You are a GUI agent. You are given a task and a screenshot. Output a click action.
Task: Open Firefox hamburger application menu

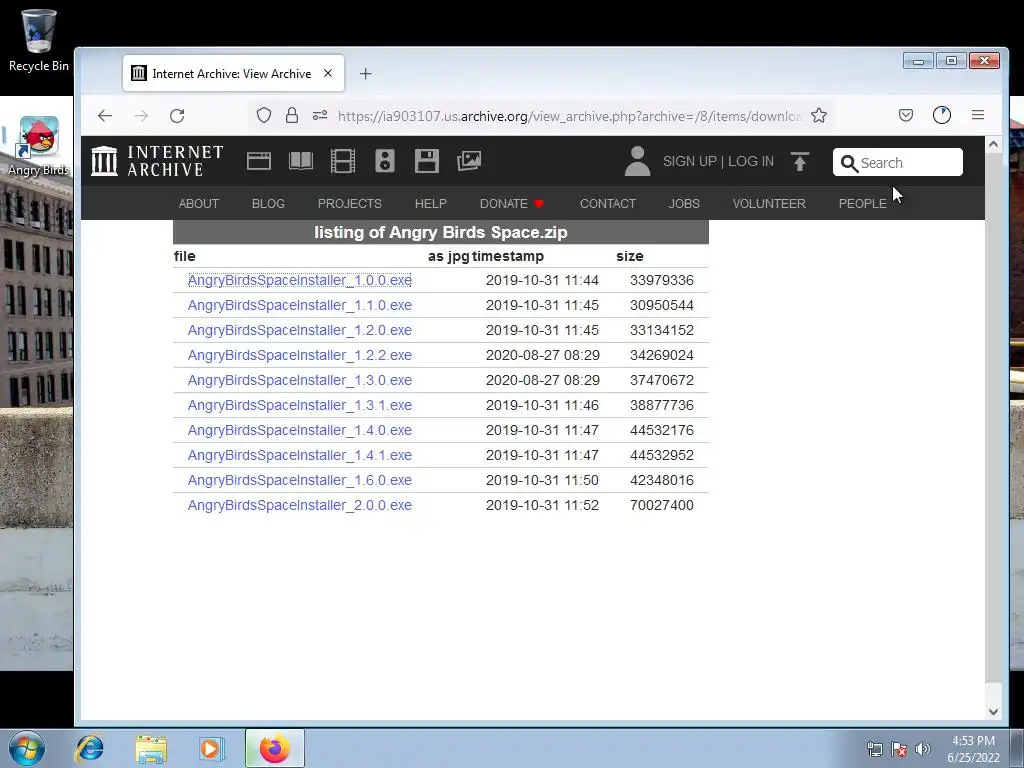click(978, 115)
